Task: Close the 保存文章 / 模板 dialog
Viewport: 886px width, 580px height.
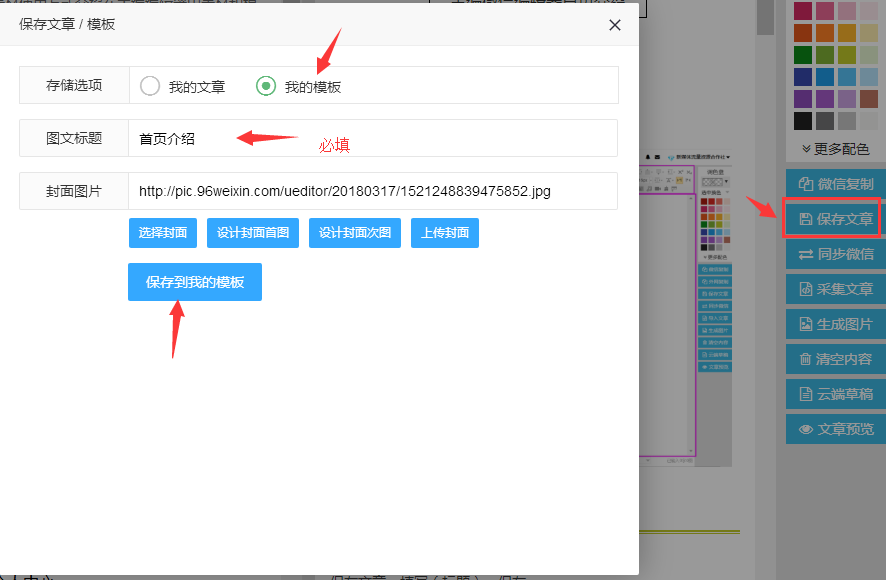Action: coord(615,25)
